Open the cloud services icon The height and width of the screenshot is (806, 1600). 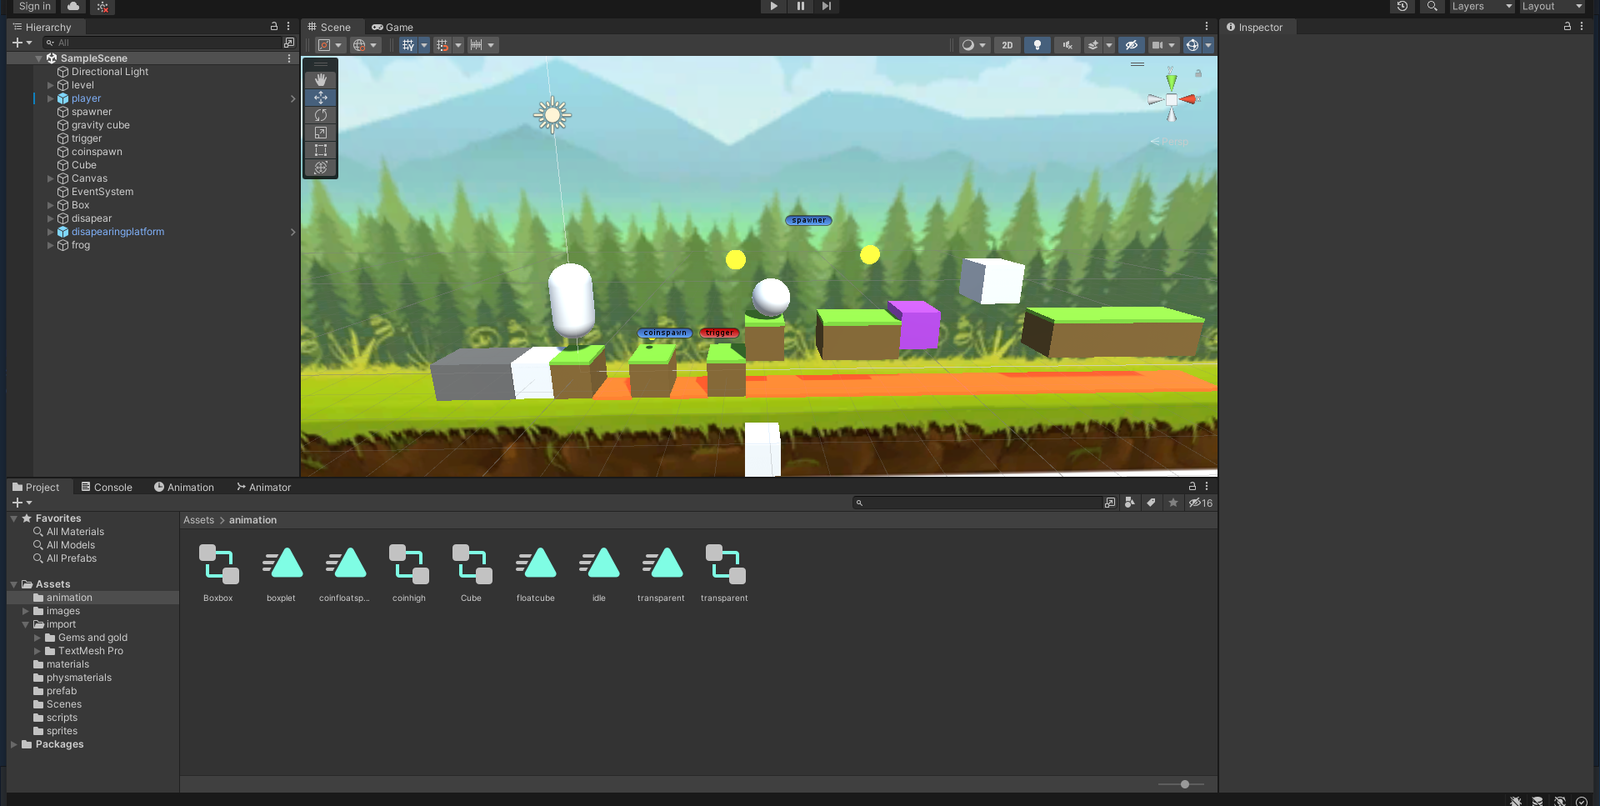[73, 6]
